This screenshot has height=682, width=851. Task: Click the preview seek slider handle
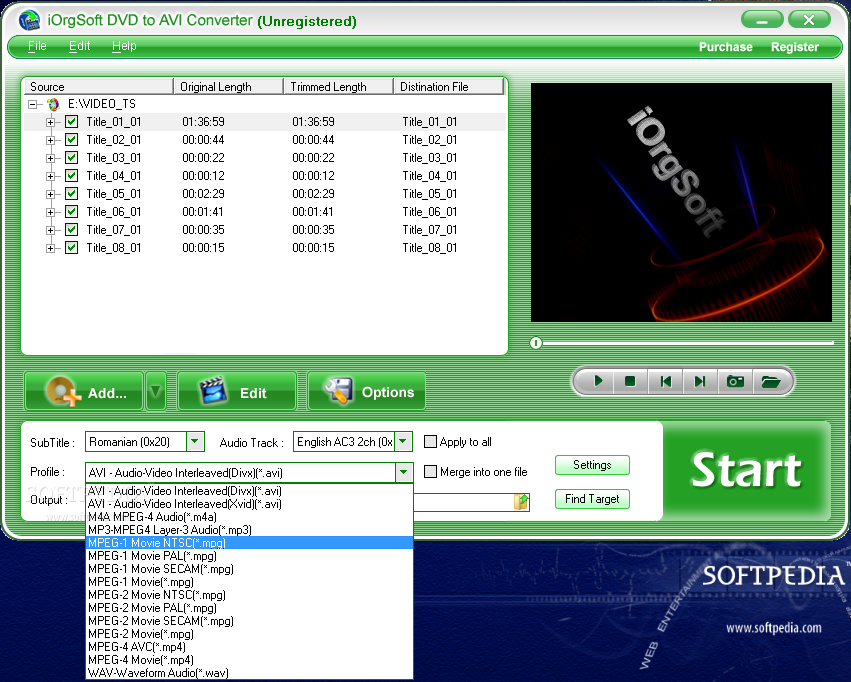pyautogui.click(x=536, y=343)
